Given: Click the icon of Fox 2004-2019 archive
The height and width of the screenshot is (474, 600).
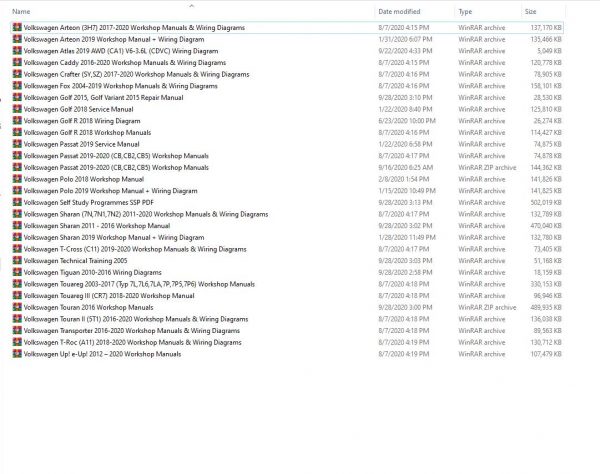Looking at the screenshot, I should tap(17, 86).
